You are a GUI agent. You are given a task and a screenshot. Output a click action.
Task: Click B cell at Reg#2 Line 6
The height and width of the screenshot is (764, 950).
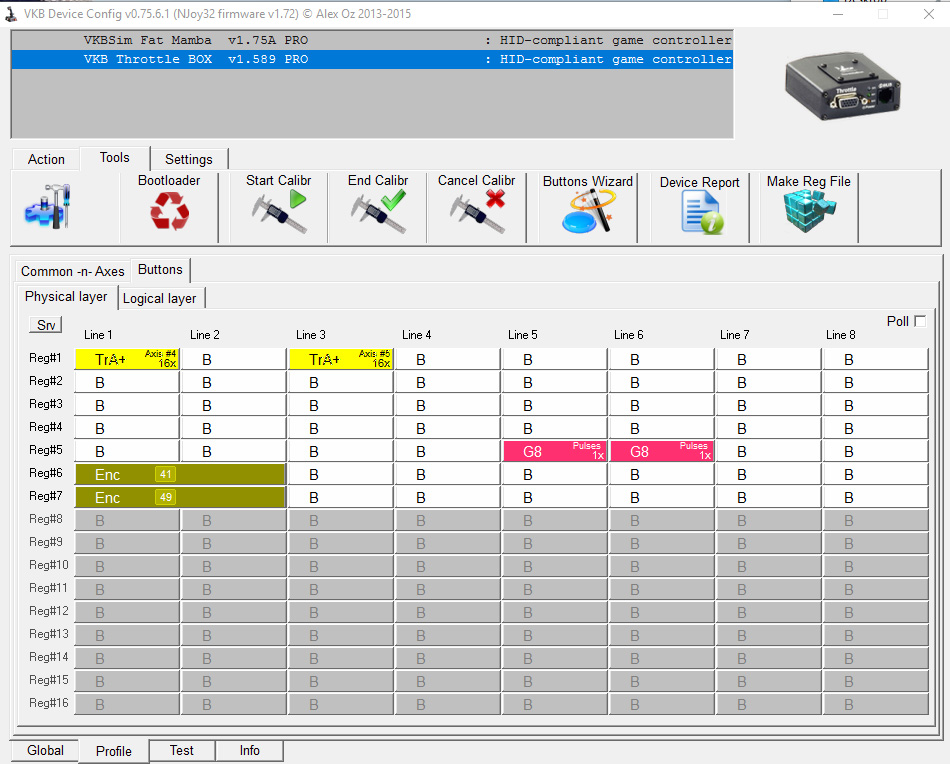tap(662, 382)
